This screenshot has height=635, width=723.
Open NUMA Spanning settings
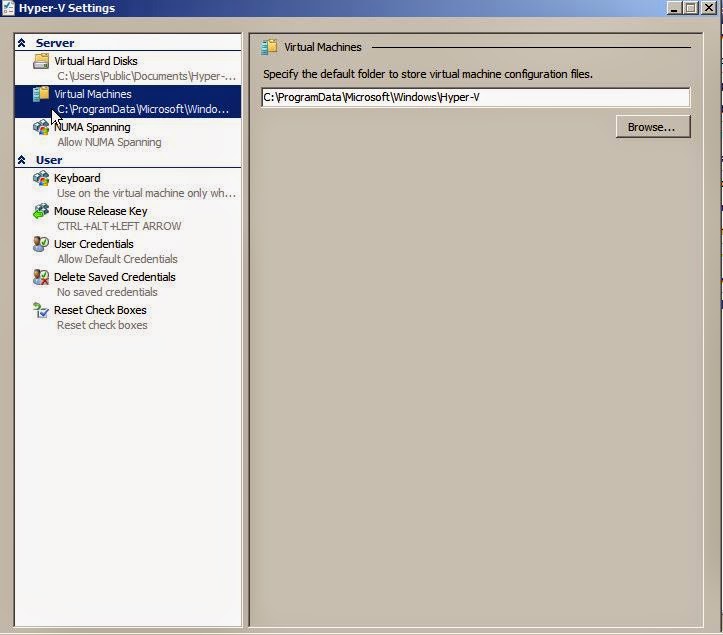click(128, 134)
